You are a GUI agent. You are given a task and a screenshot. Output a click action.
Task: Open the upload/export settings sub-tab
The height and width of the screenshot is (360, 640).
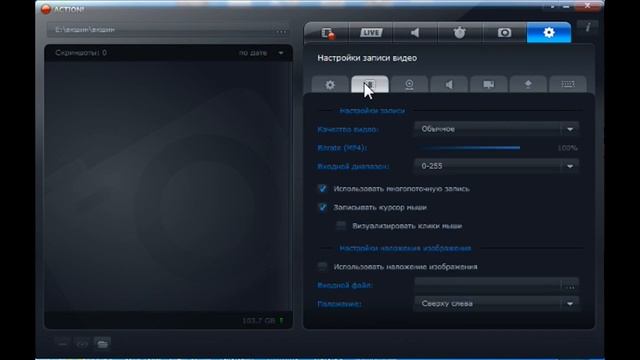tap(528, 84)
